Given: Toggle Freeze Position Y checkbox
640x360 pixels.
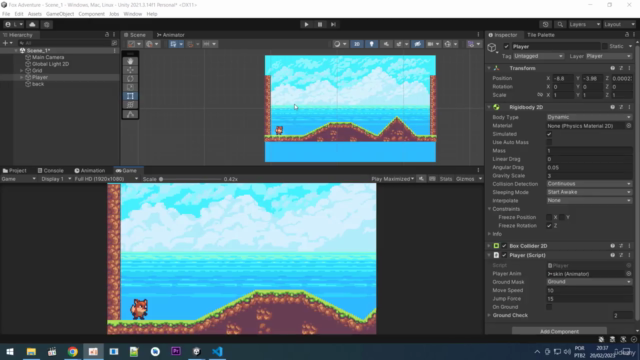Looking at the screenshot, I should [x=562, y=217].
